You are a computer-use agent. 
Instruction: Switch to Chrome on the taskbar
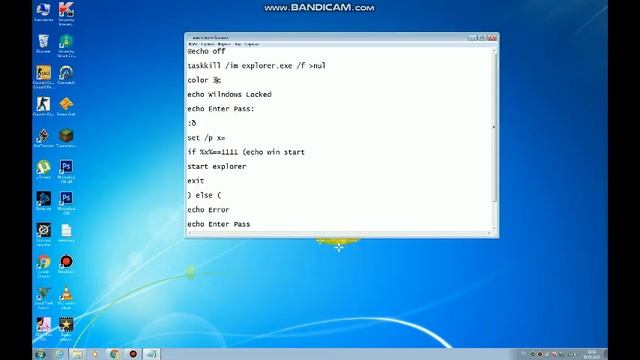[114, 354]
